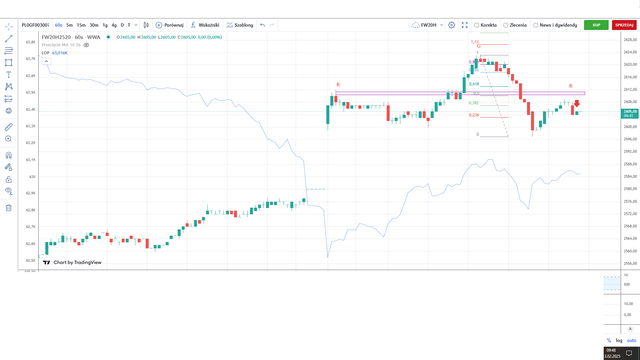Select the crosshair cursor tool
This screenshot has height=360, width=640.
coord(9,27)
